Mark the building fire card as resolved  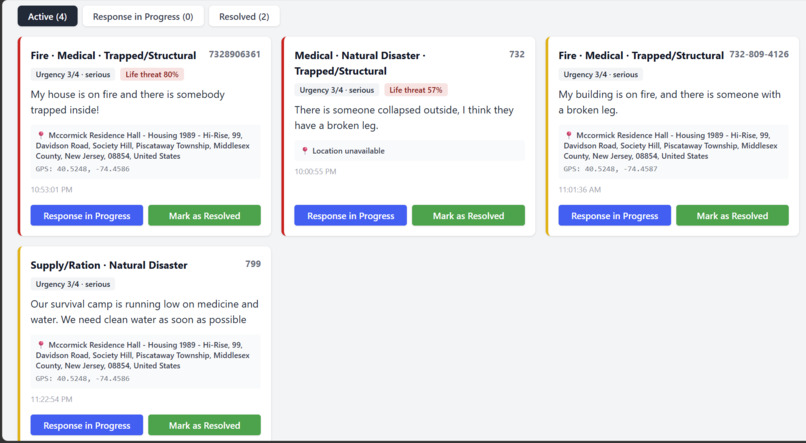tap(732, 216)
